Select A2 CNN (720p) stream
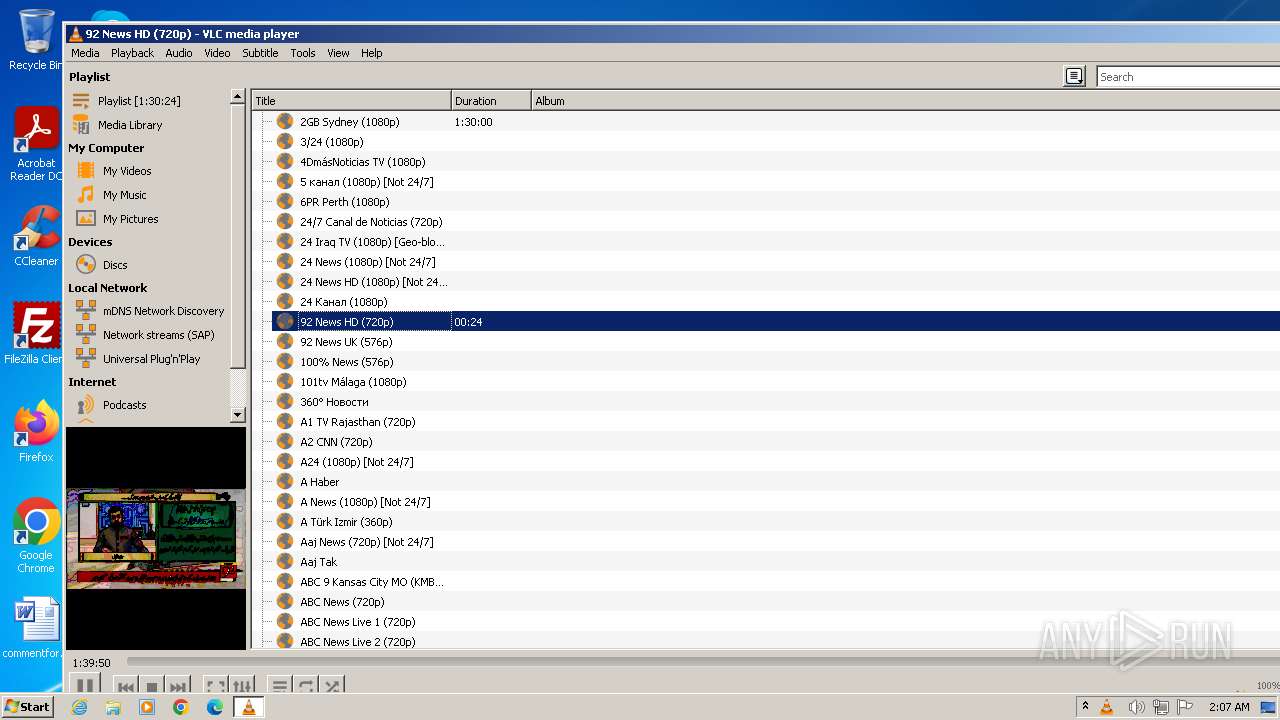Screen dimensions: 1280x720 click(x=336, y=442)
